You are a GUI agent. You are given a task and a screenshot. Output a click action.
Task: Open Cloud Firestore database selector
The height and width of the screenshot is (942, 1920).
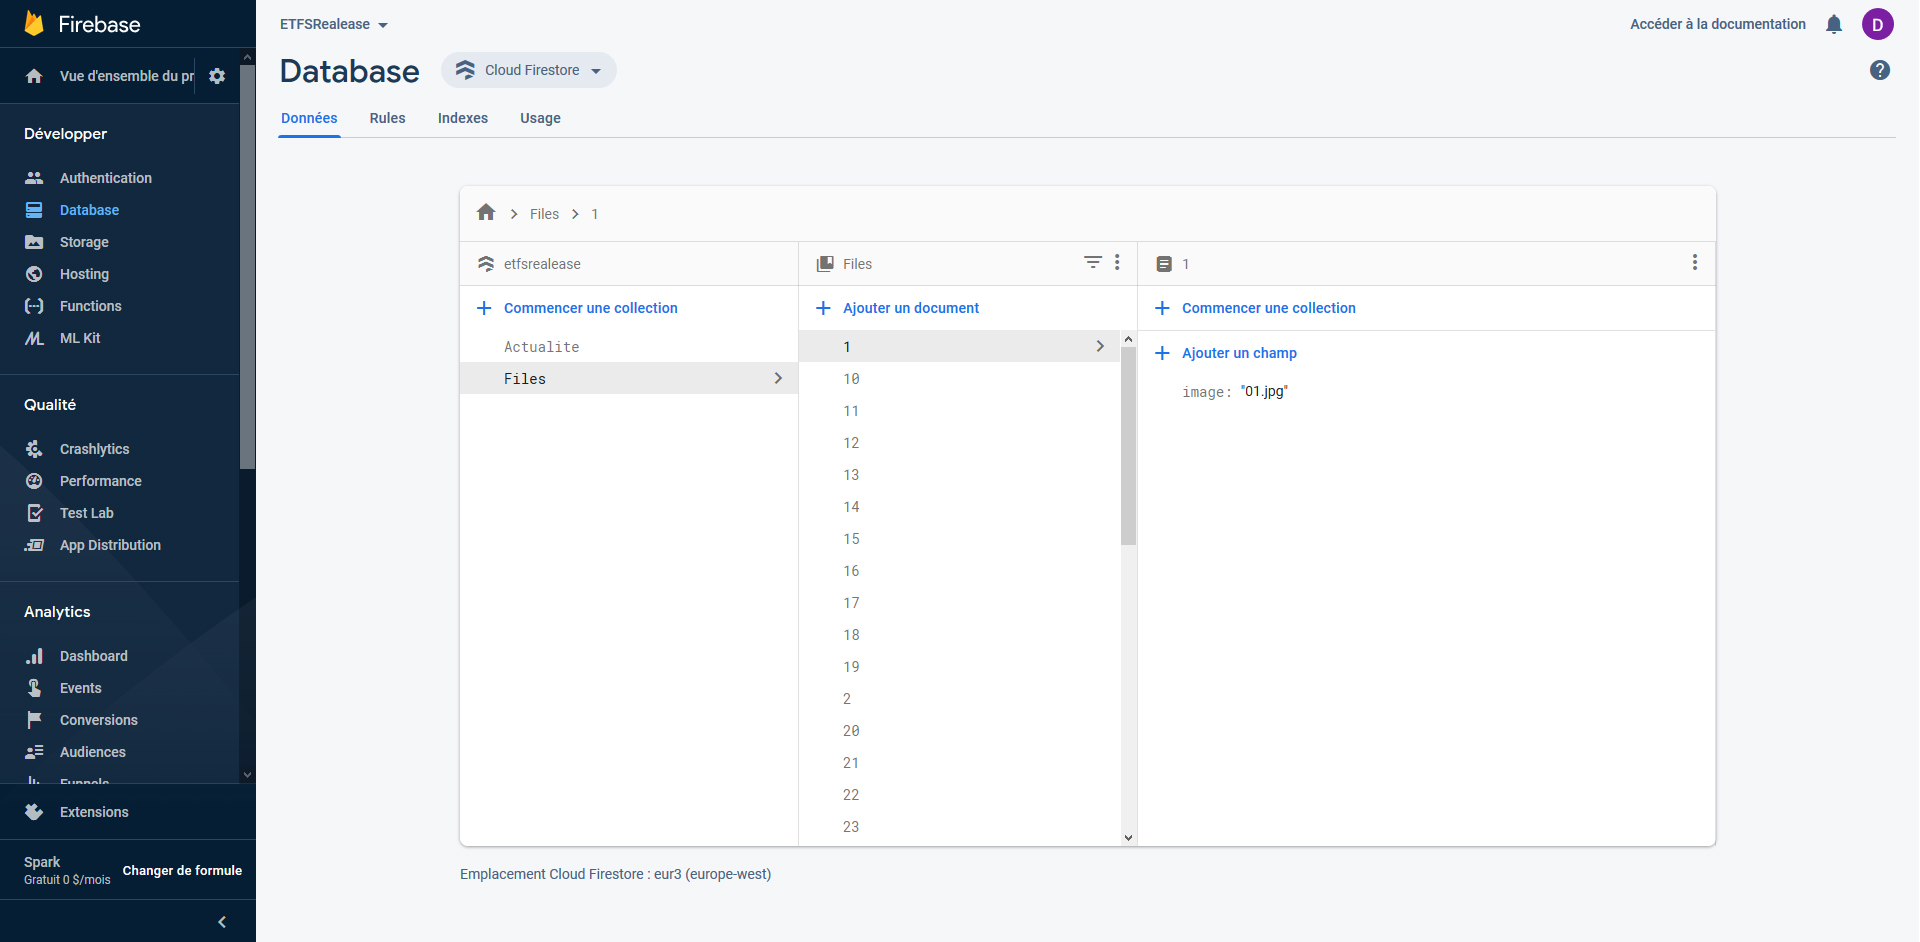pyautogui.click(x=529, y=70)
